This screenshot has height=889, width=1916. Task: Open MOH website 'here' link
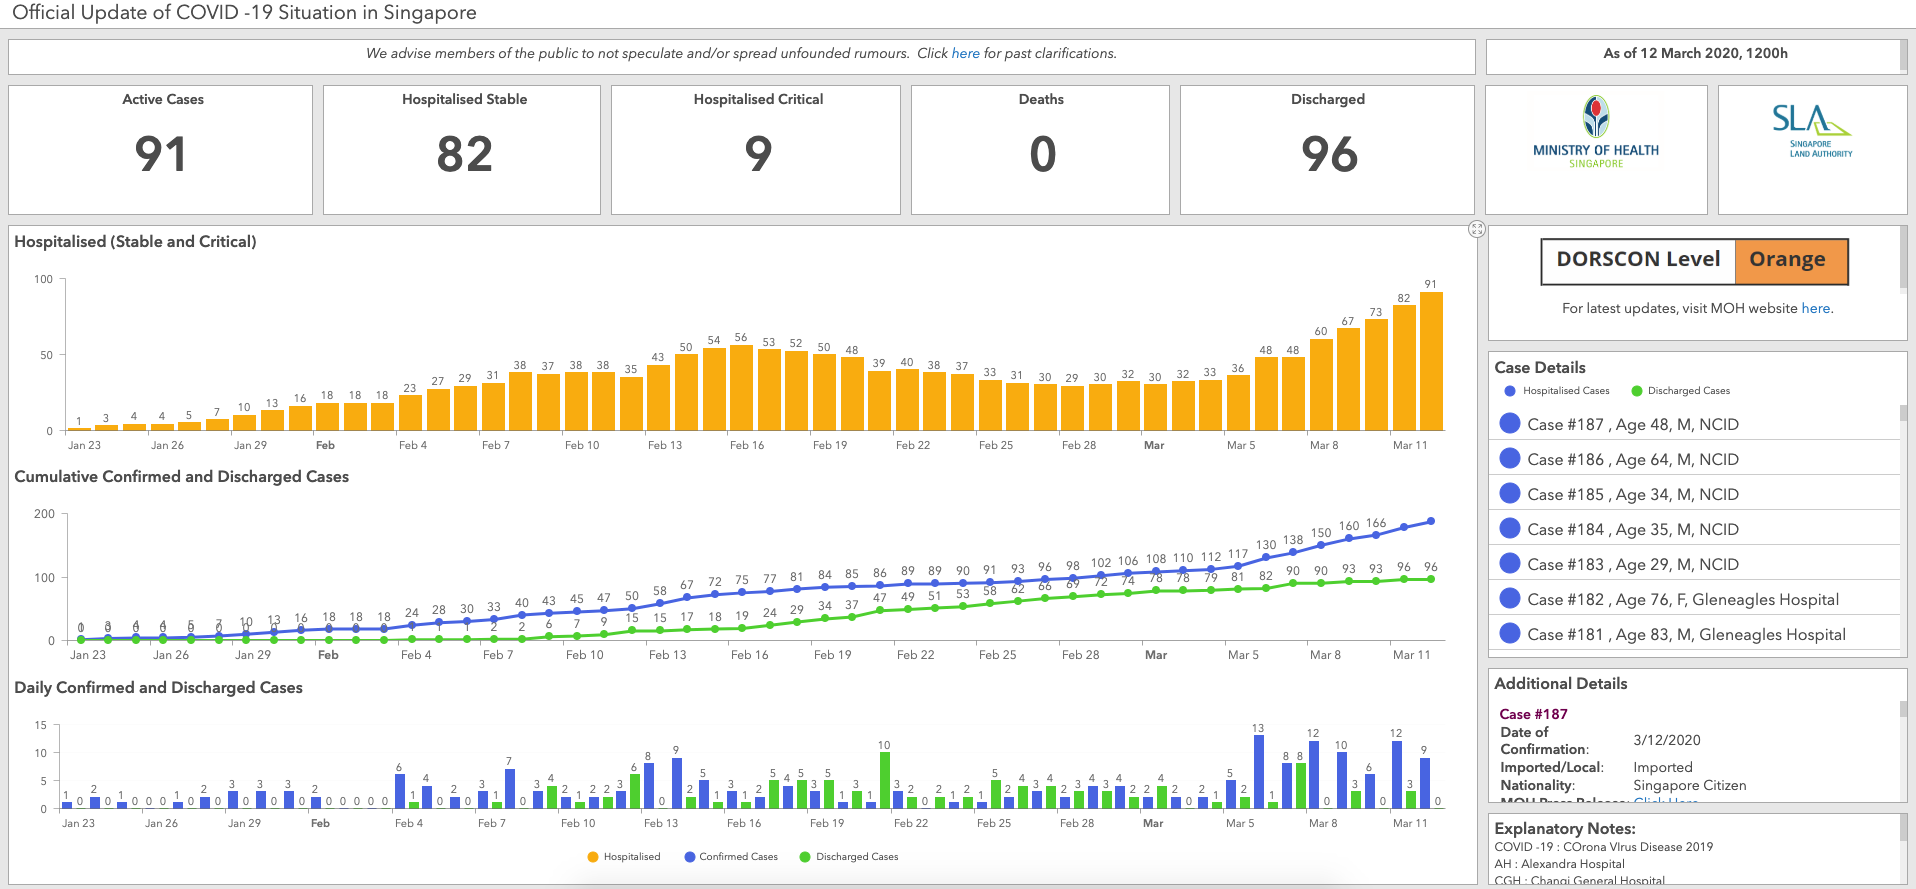pyautogui.click(x=1816, y=308)
